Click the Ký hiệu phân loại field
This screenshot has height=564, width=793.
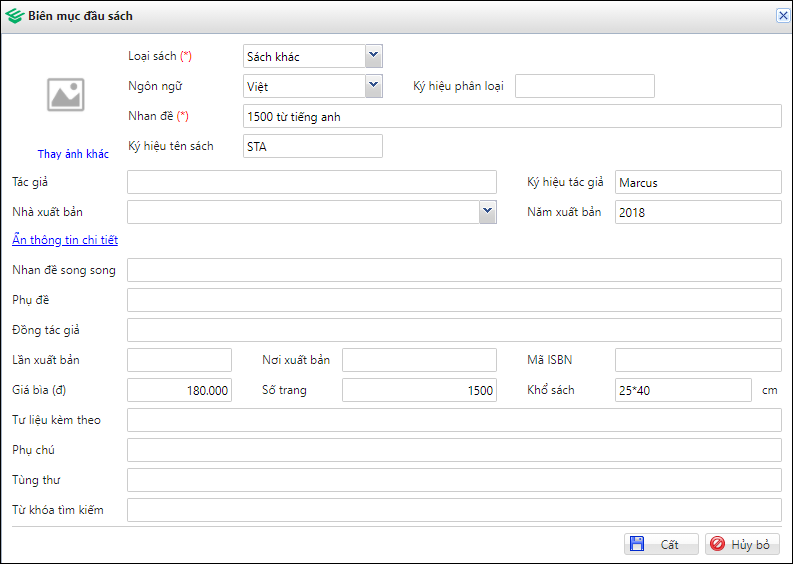(584, 86)
